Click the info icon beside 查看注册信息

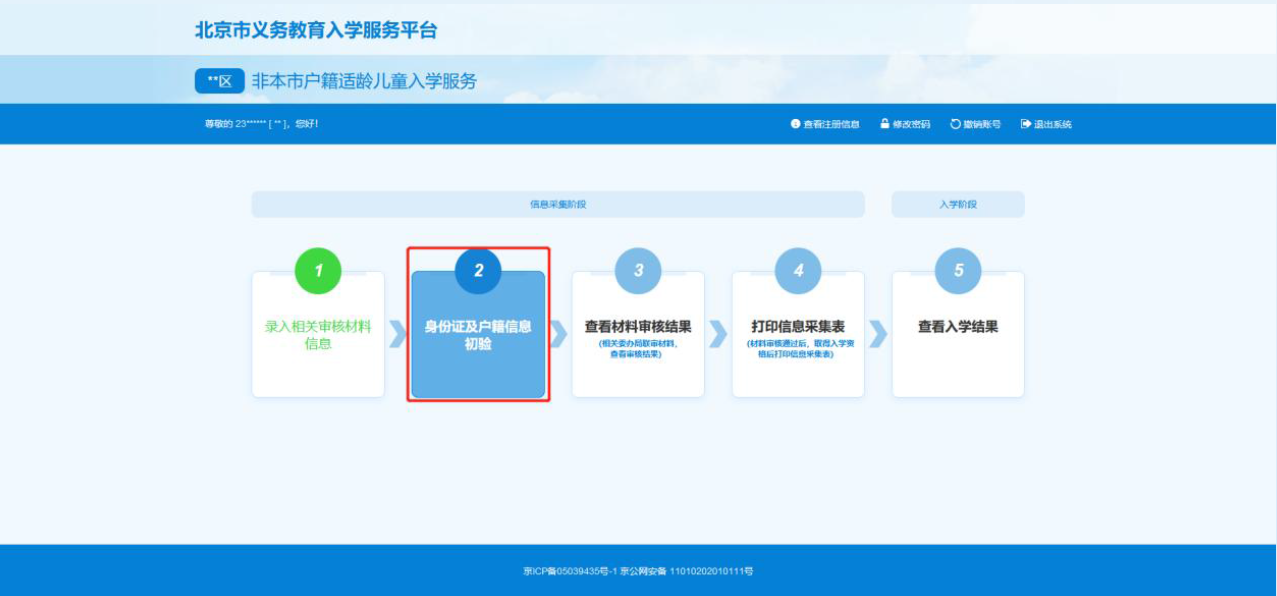795,124
